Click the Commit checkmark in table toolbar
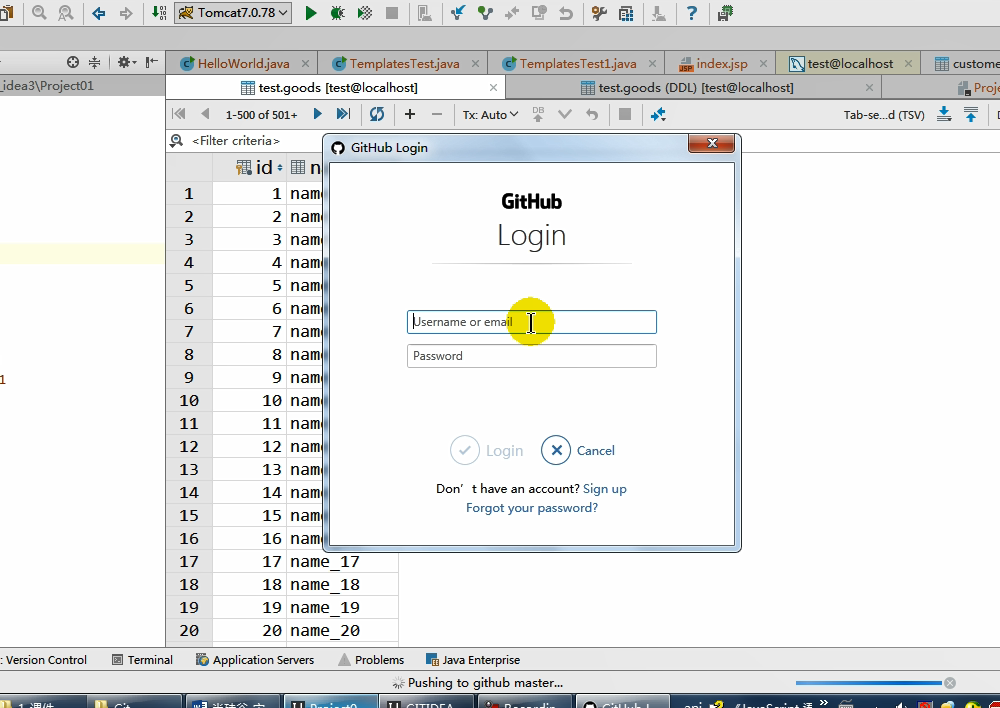This screenshot has width=1000, height=708. pyautogui.click(x=565, y=114)
